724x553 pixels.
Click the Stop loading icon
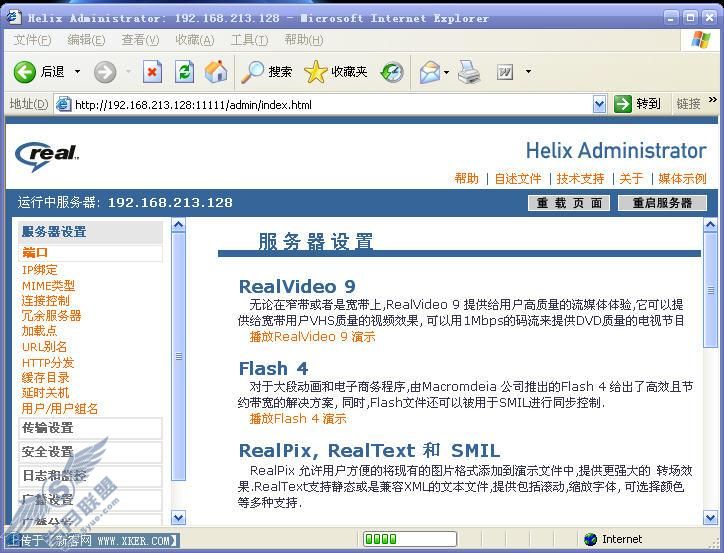pos(152,72)
